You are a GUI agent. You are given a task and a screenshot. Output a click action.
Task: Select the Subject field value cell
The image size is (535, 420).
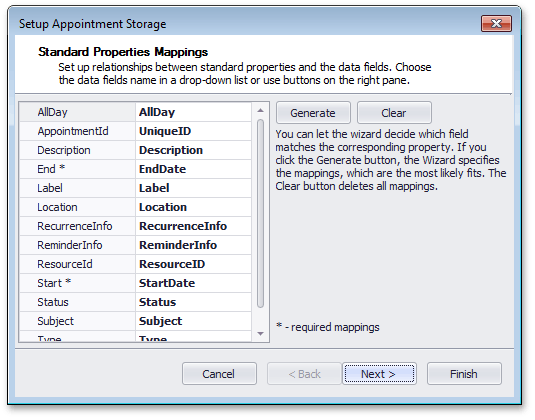point(193,321)
